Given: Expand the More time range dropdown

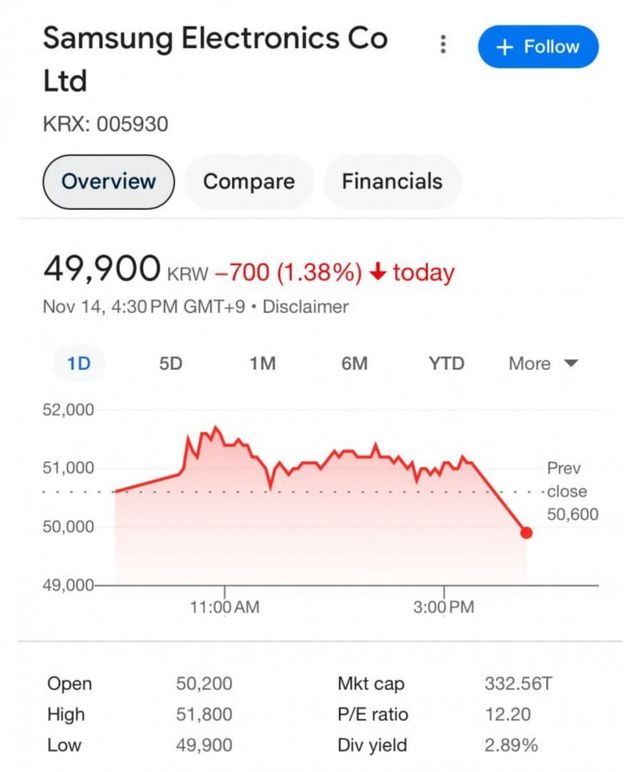Looking at the screenshot, I should 543,364.
